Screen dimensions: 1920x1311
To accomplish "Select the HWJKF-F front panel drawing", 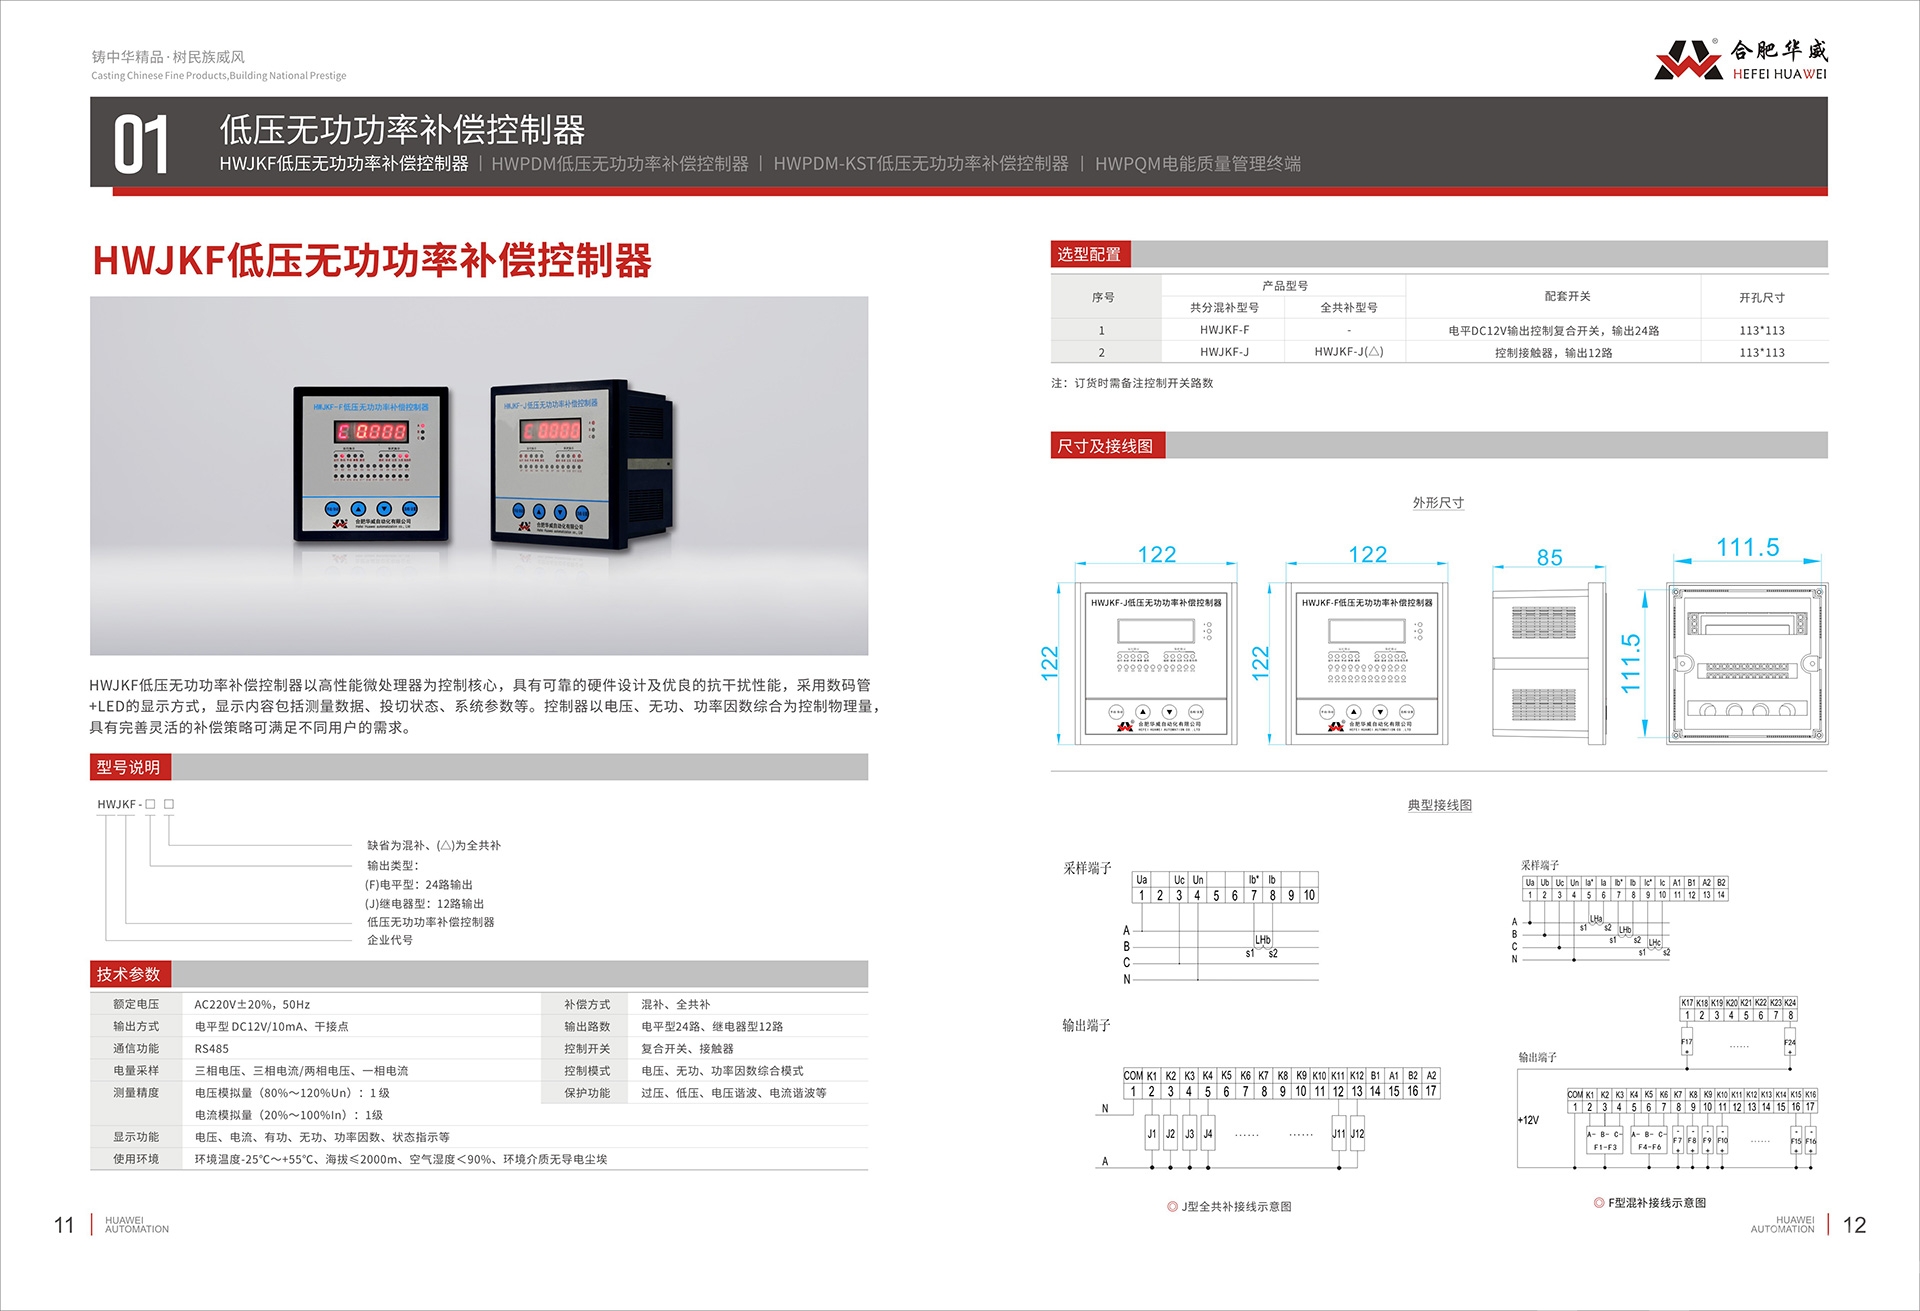I will tap(1366, 664).
